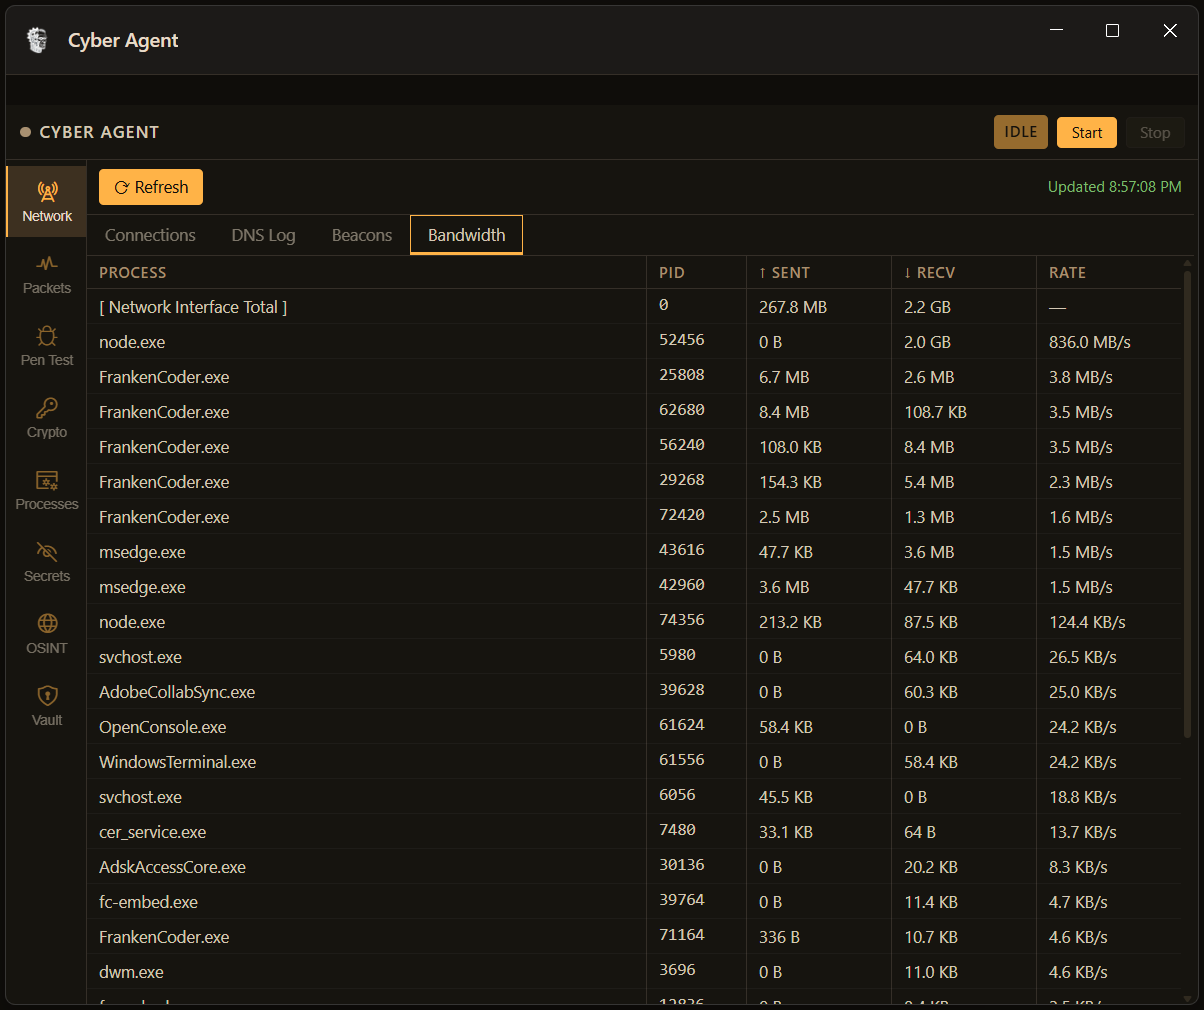Select node.exe row with PID 74356
The height and width of the screenshot is (1010, 1204).
click(x=634, y=622)
